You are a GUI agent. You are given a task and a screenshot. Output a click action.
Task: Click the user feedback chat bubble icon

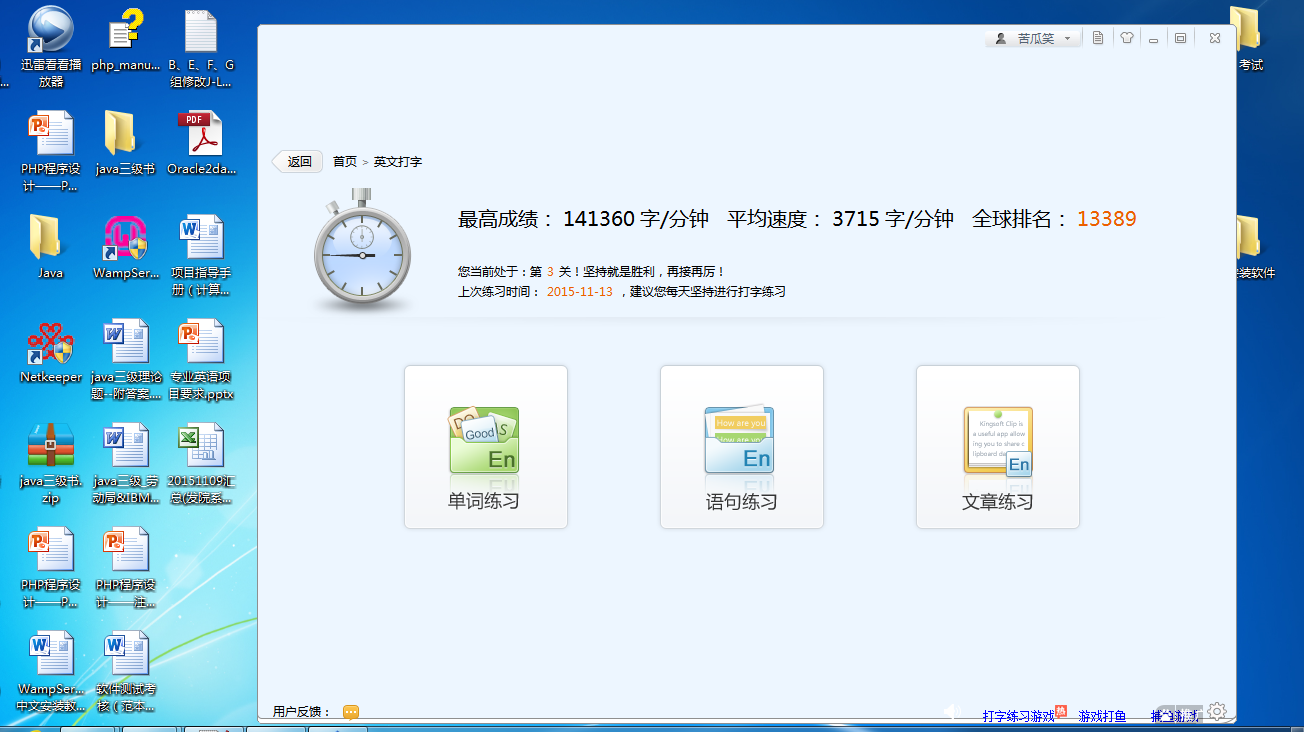tap(351, 712)
